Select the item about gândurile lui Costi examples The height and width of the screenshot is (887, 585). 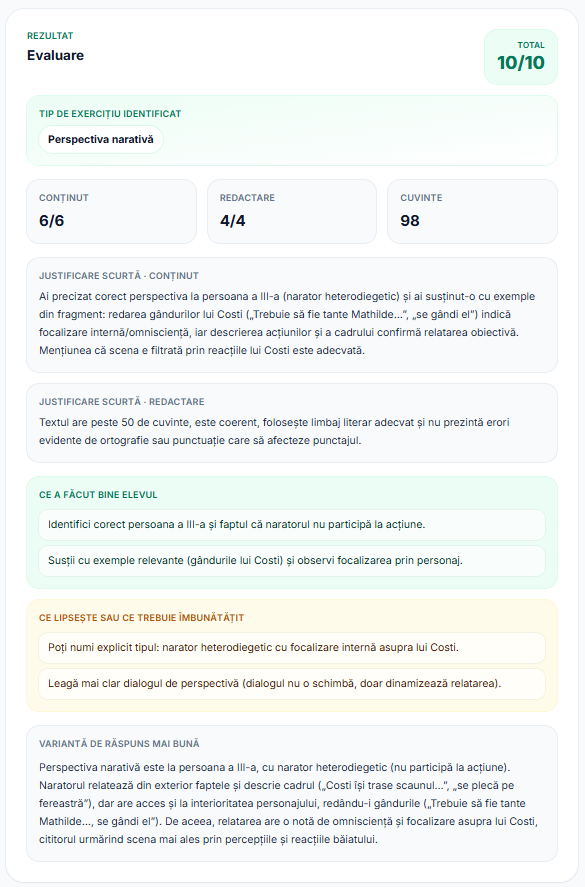[x=292, y=561]
